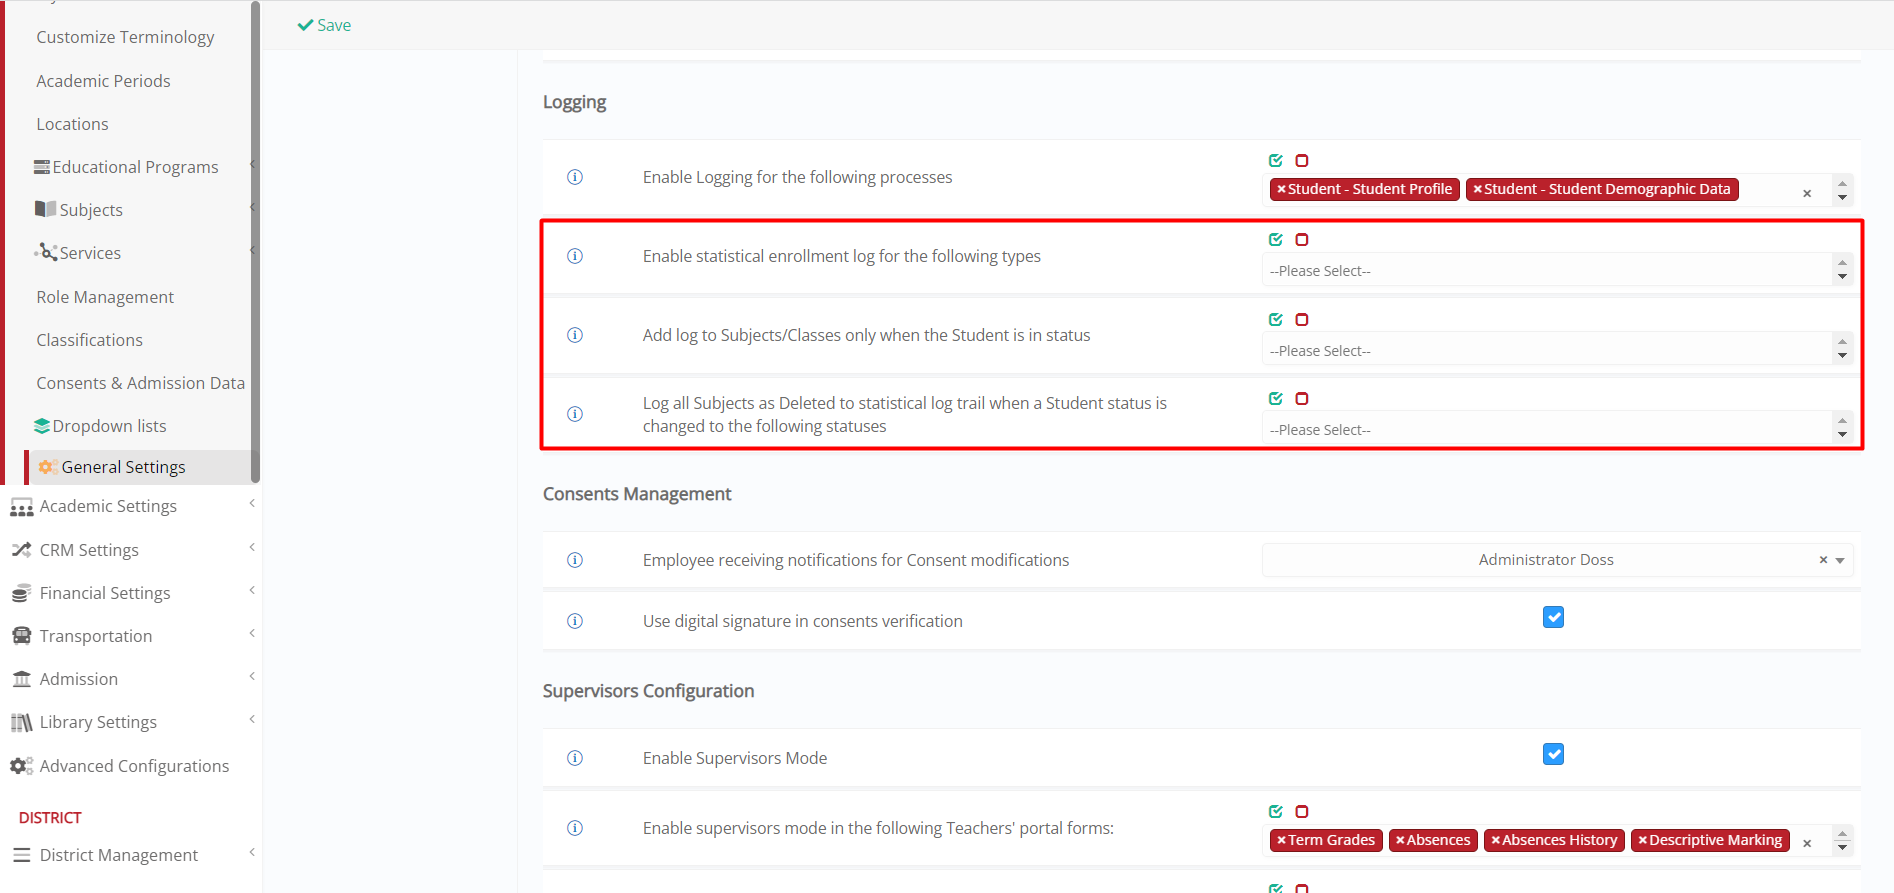This screenshot has height=893, width=1894.
Task: Open Customize Terminology
Action: (125, 37)
